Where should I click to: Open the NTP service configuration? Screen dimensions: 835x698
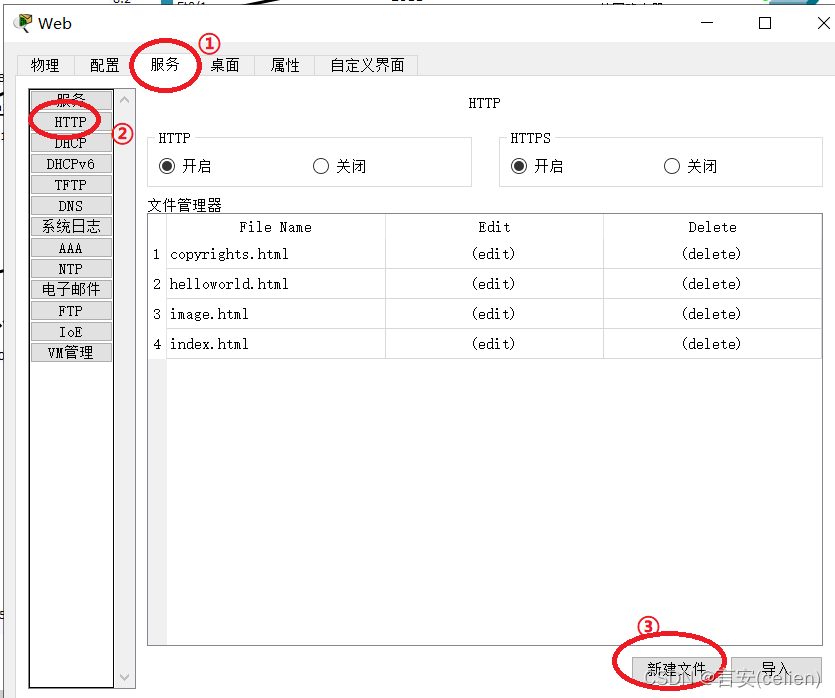tap(70, 268)
